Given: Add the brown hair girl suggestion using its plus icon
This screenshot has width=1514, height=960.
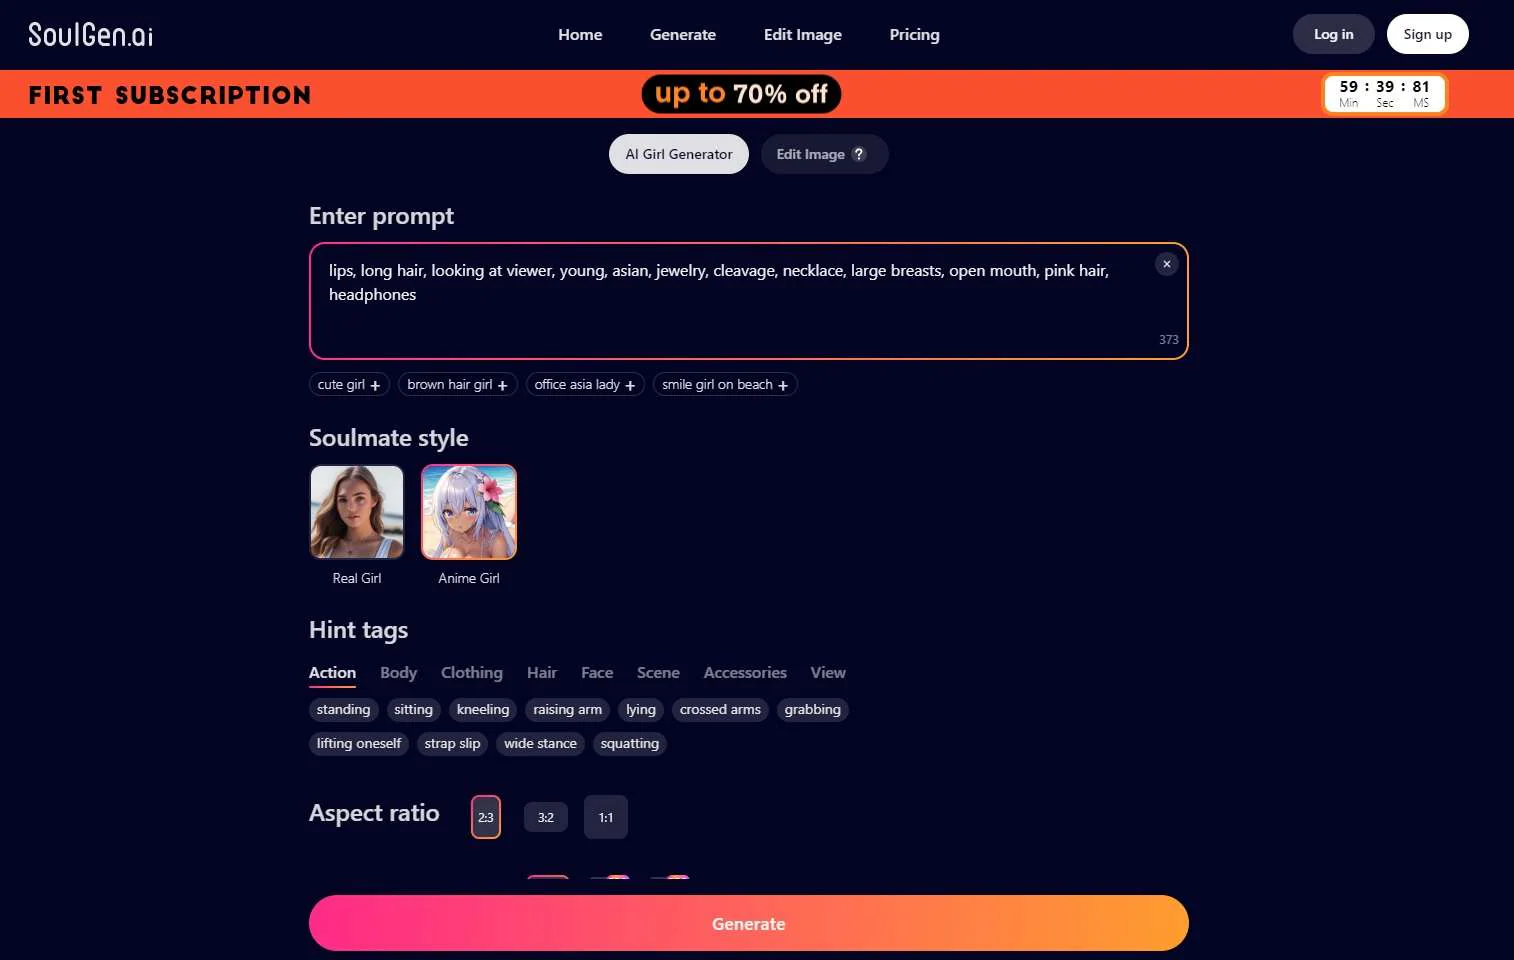Looking at the screenshot, I should coord(502,385).
